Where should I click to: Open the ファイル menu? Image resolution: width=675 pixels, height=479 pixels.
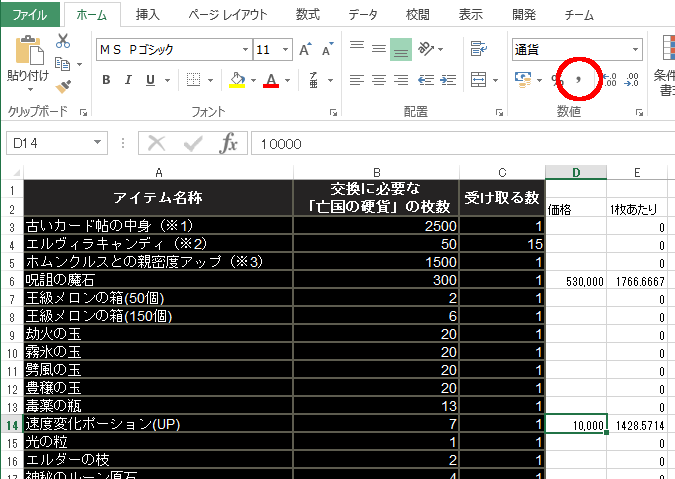tap(29, 14)
